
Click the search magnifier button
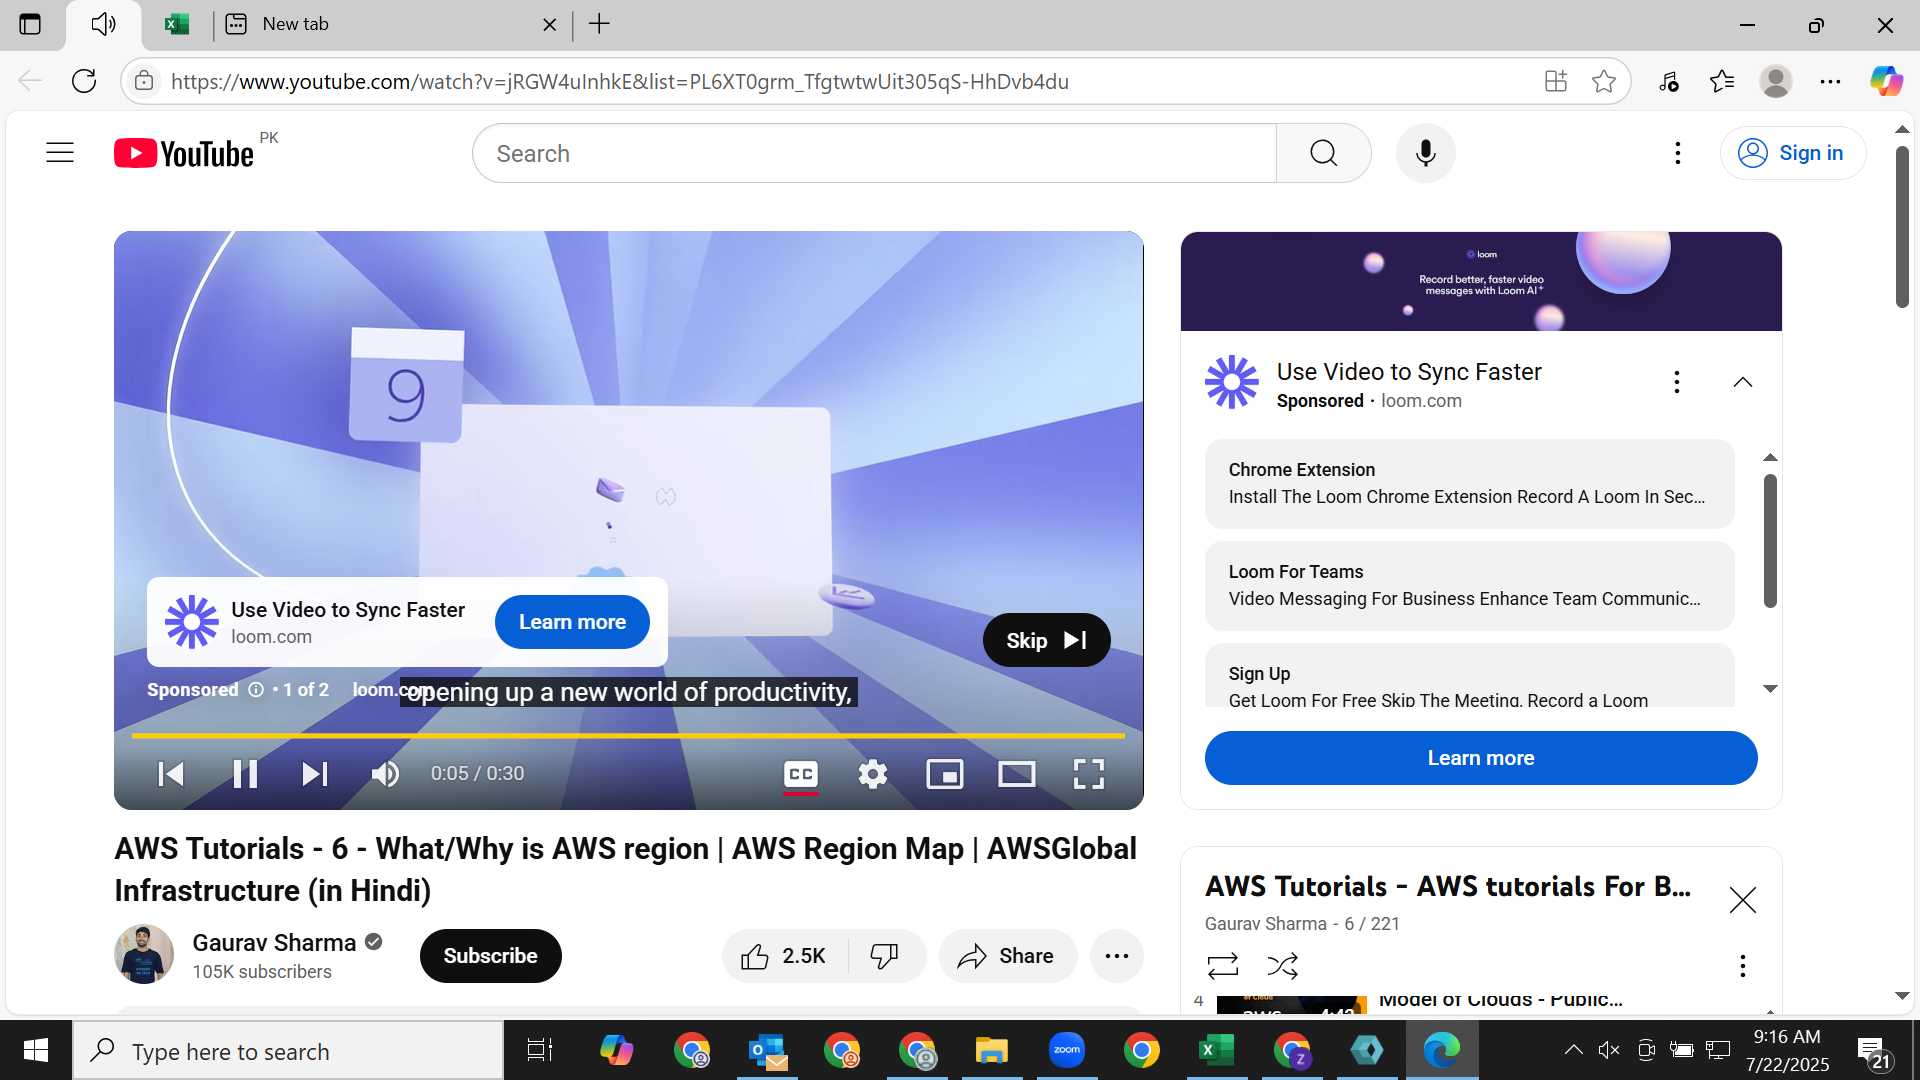click(x=1323, y=153)
